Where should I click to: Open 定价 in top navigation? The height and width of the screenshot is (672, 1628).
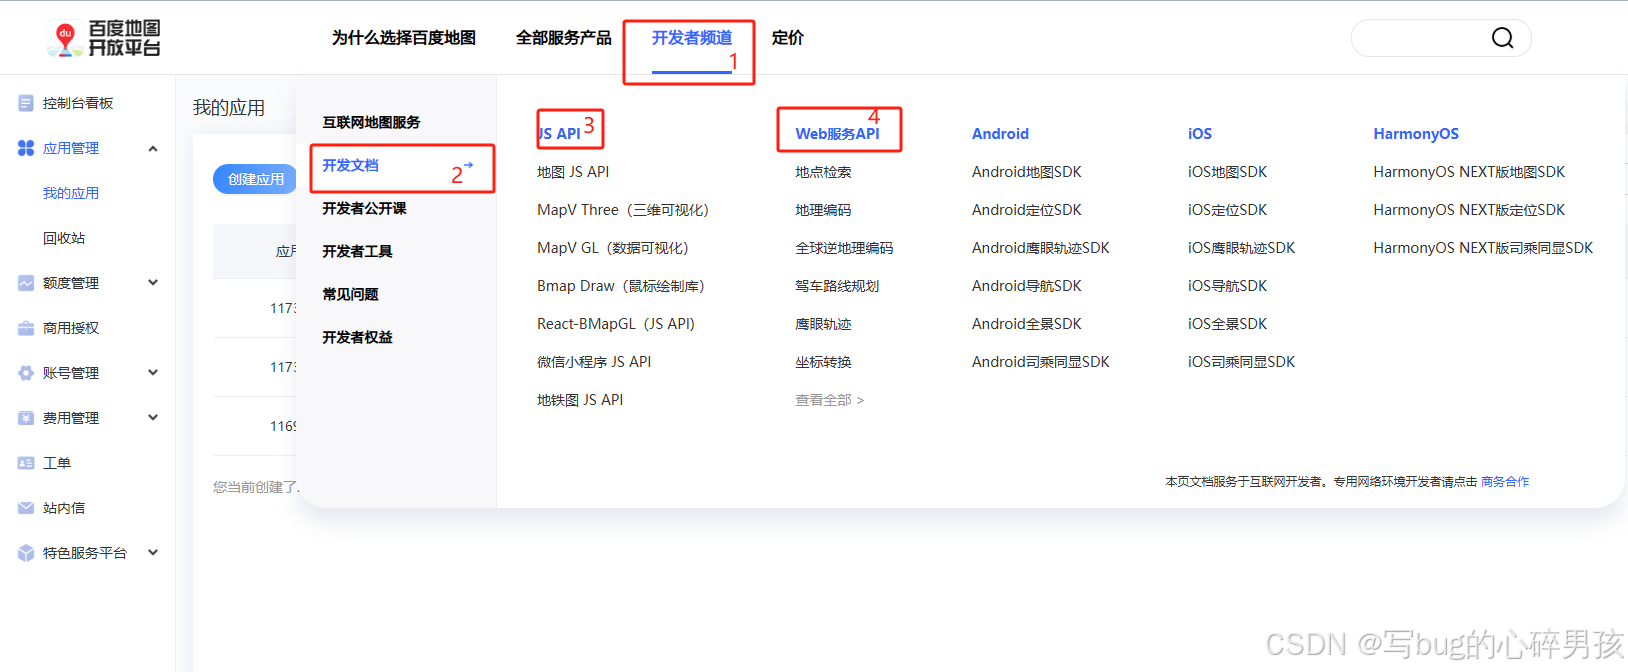click(788, 38)
